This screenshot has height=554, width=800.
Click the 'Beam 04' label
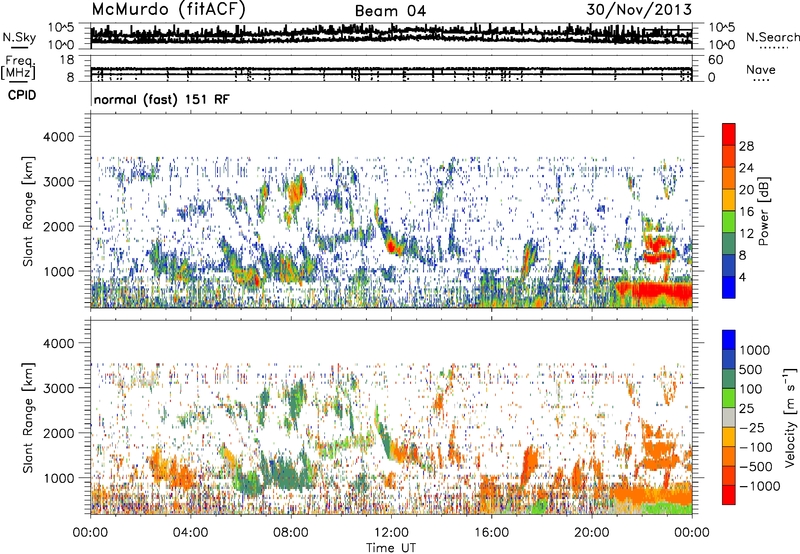pyautogui.click(x=390, y=11)
